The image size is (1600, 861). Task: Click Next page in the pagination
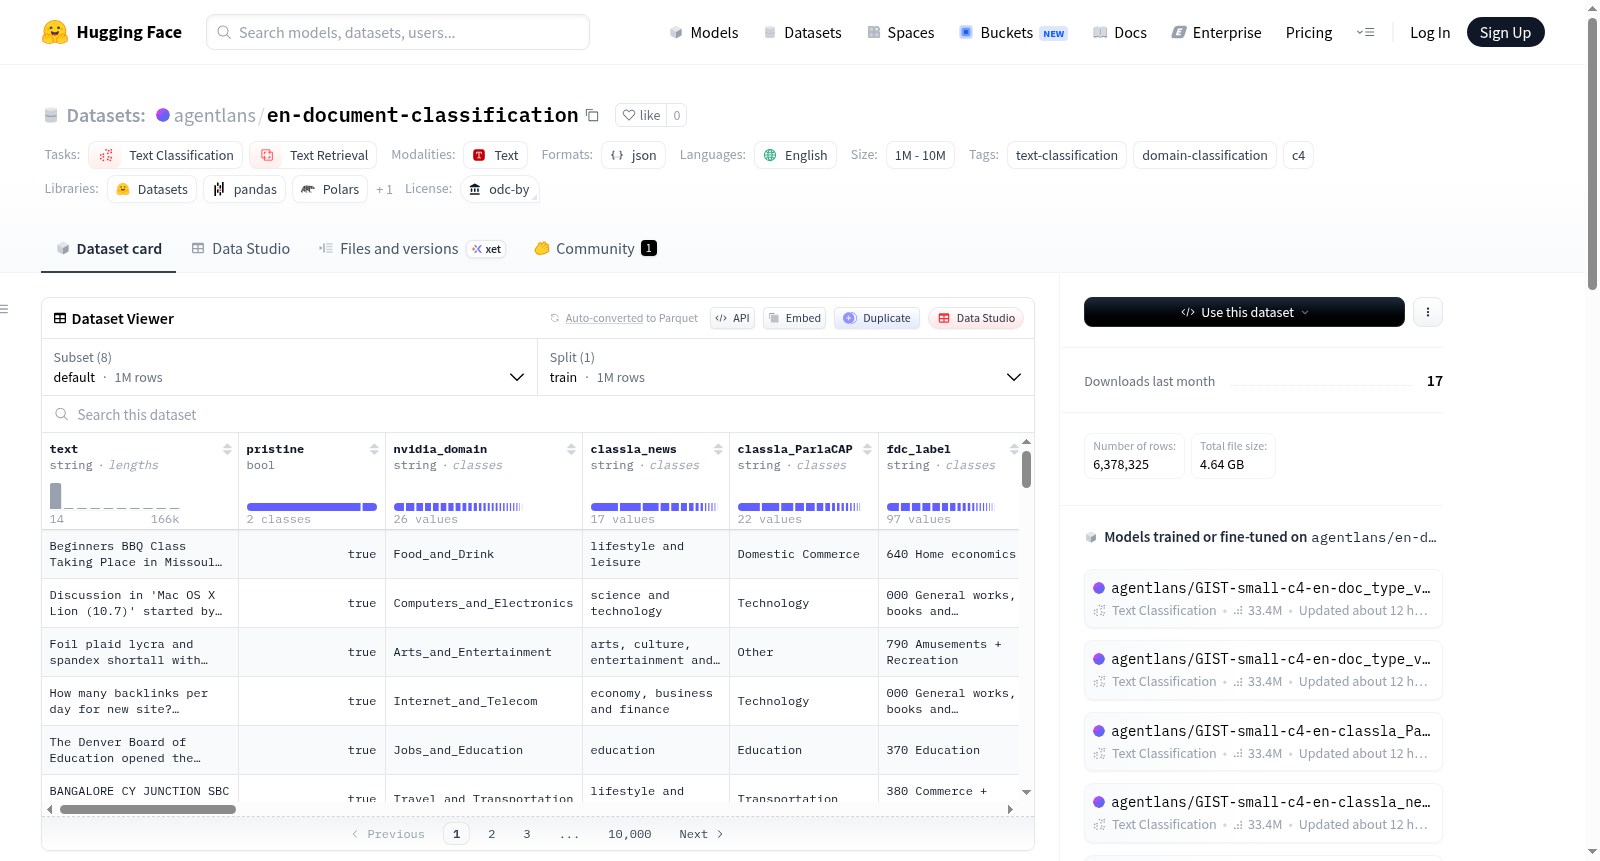[701, 834]
